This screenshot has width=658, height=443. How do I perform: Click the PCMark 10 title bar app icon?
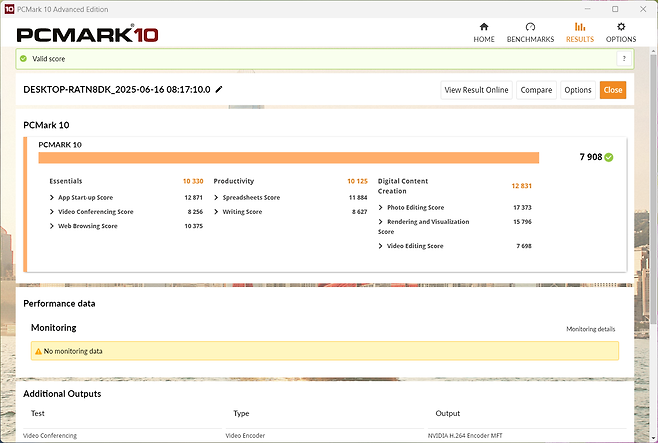point(9,8)
